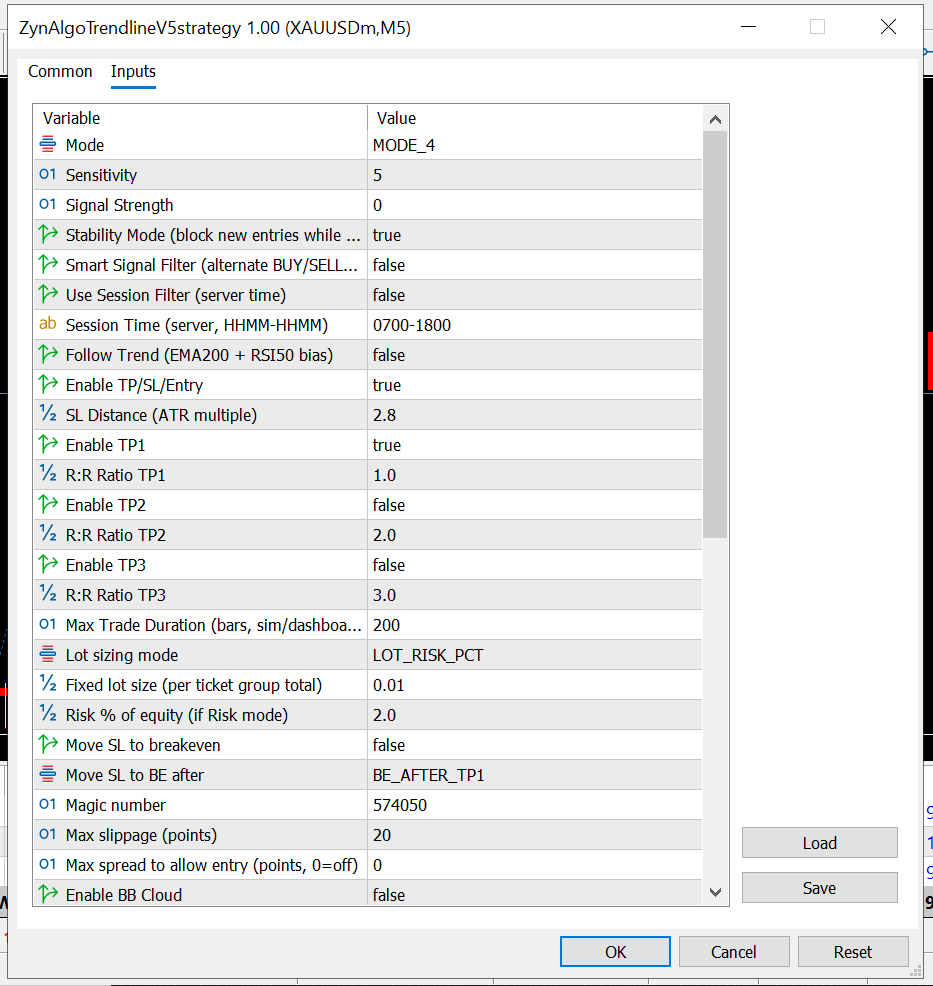This screenshot has height=986, width=933.
Task: Click the enum icon beside Mode
Action: (48, 144)
